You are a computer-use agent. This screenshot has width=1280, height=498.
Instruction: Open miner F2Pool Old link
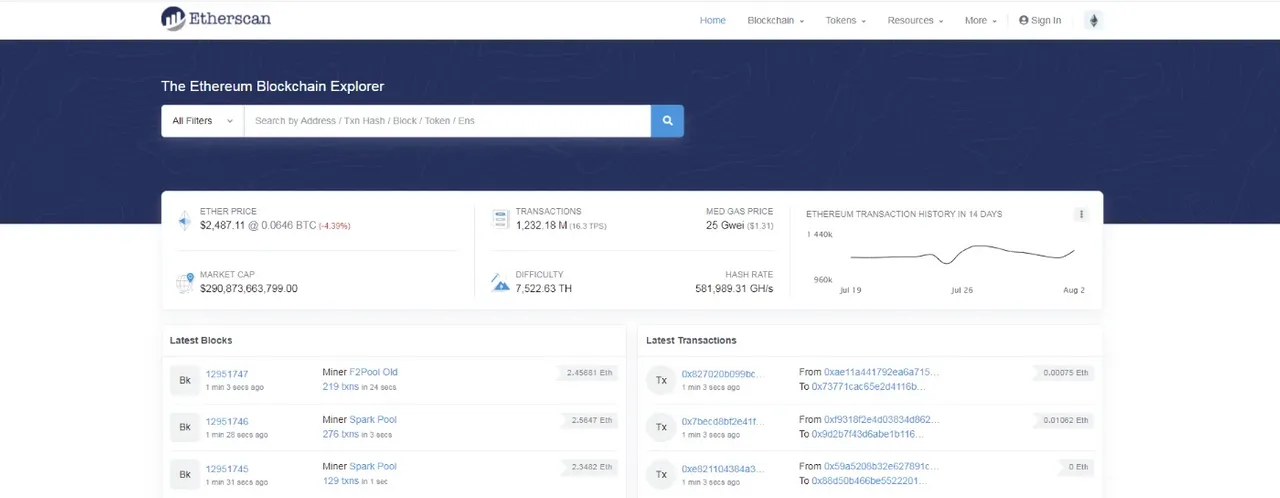(x=374, y=372)
